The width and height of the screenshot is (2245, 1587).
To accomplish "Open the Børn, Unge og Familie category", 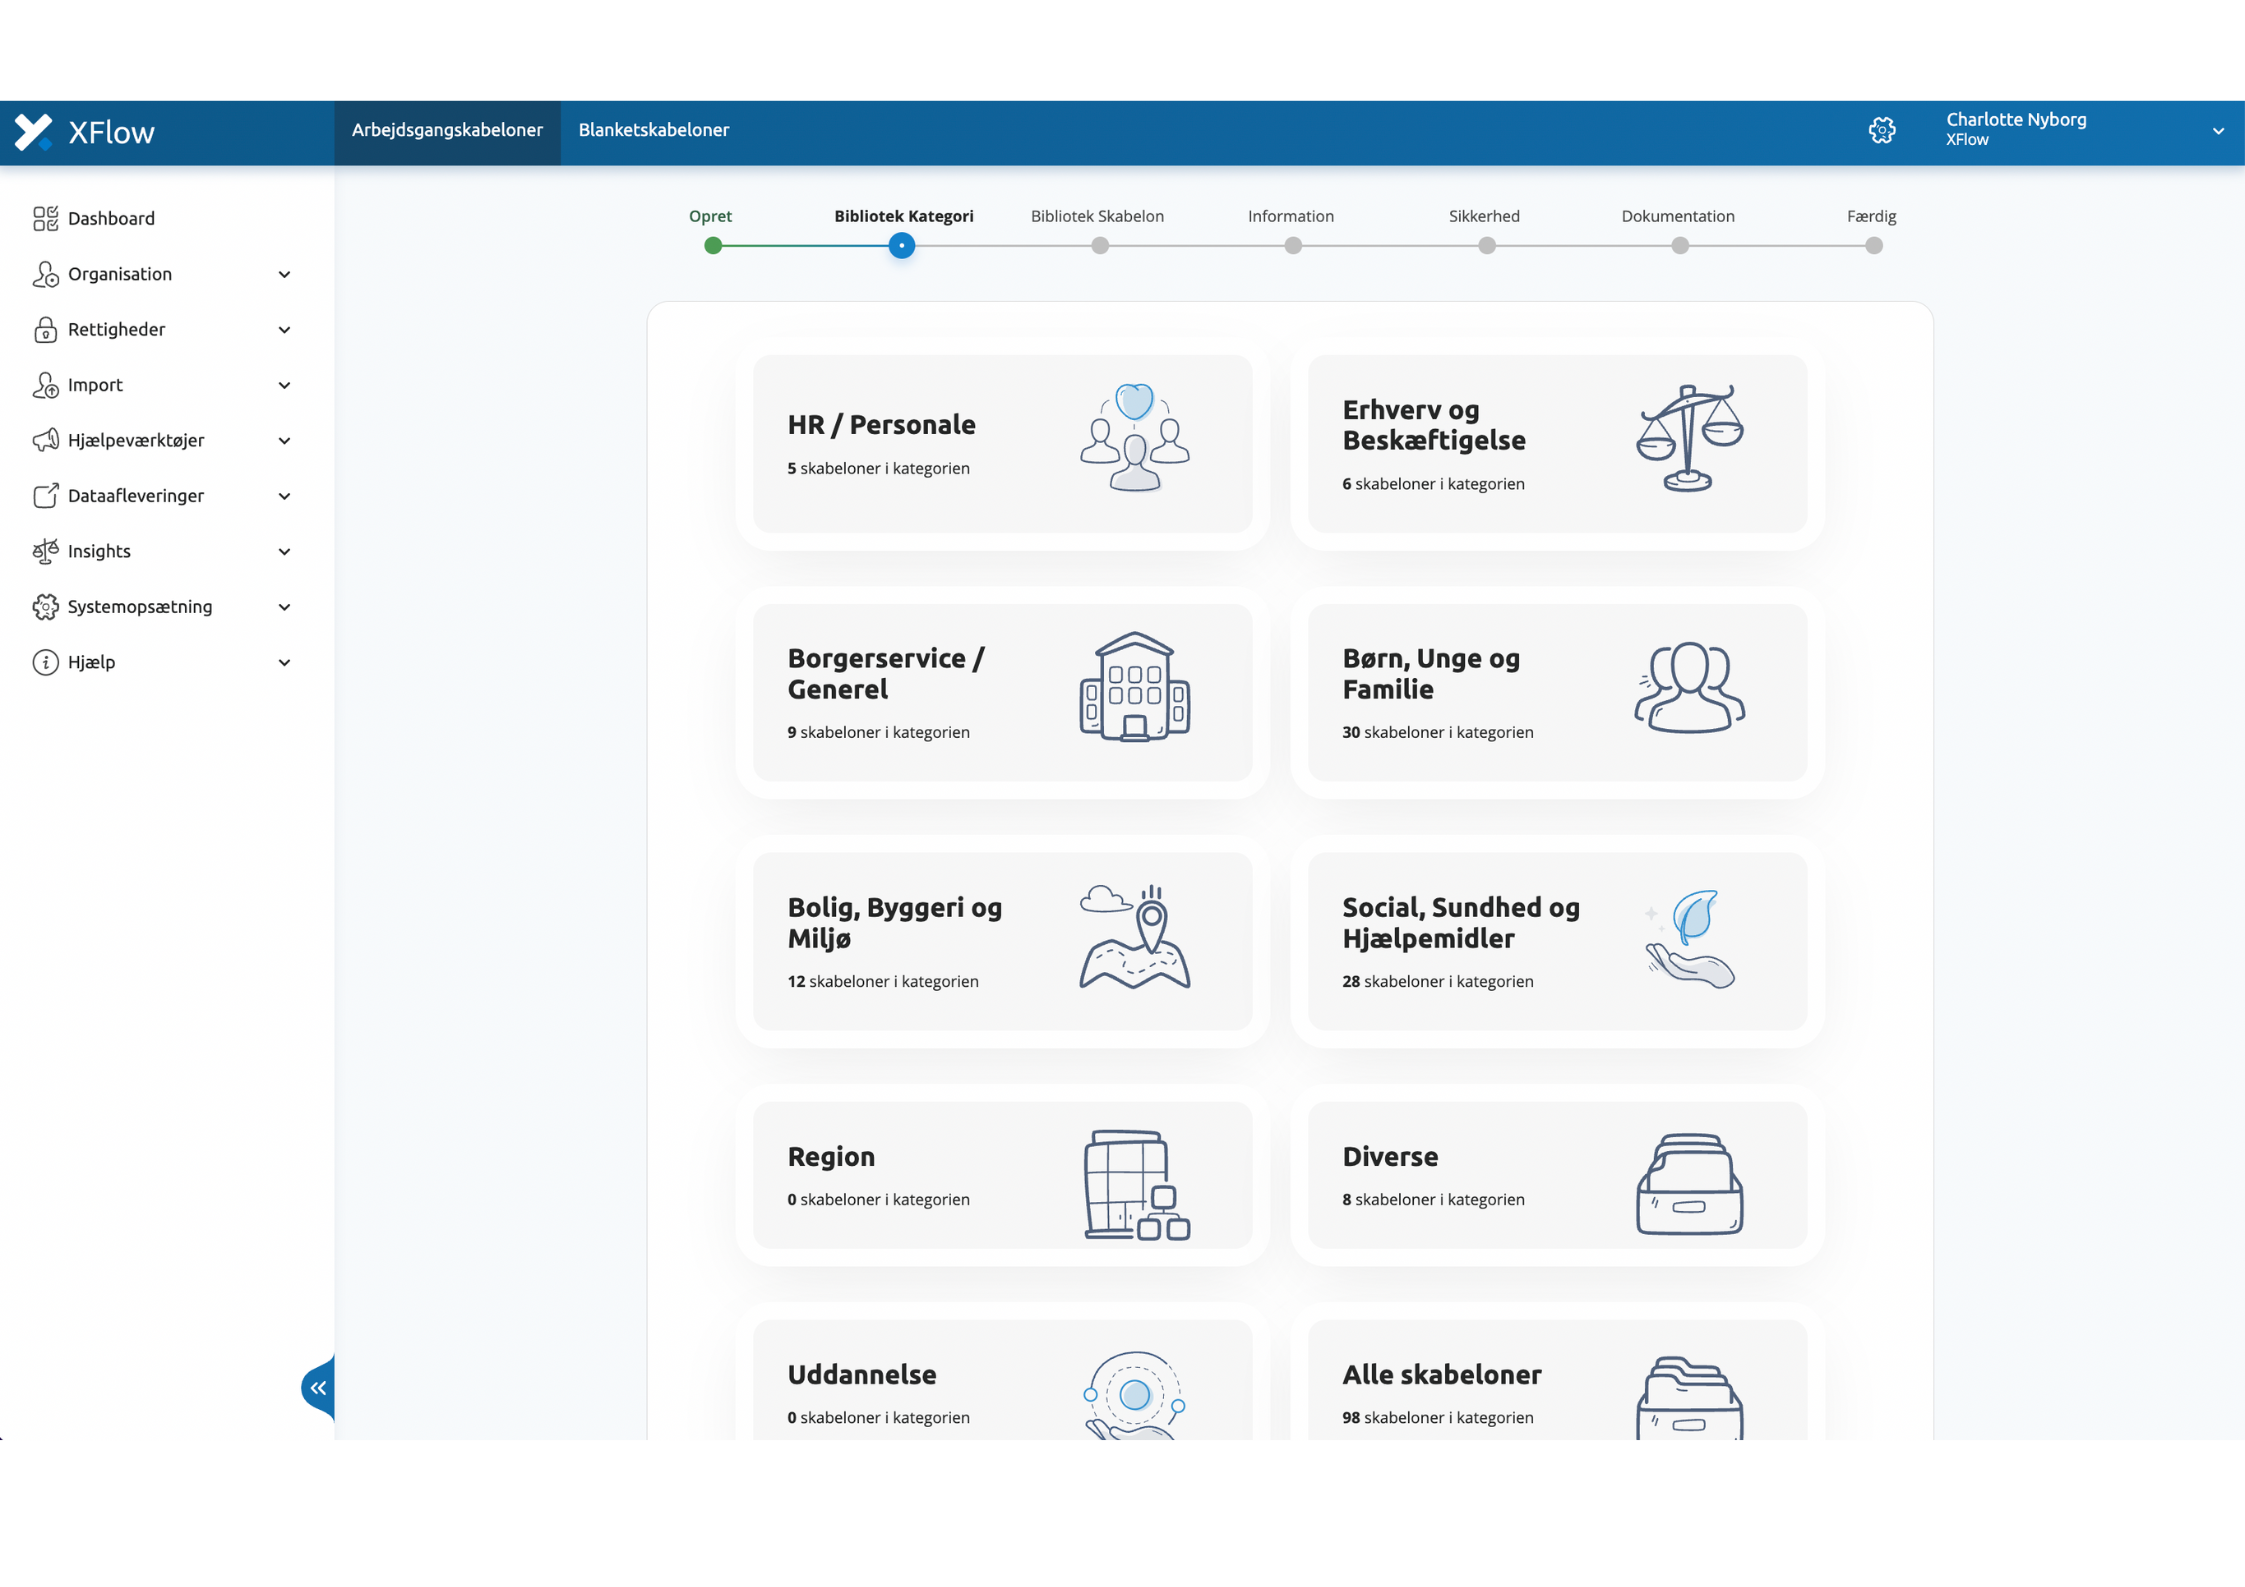I will [1556, 692].
